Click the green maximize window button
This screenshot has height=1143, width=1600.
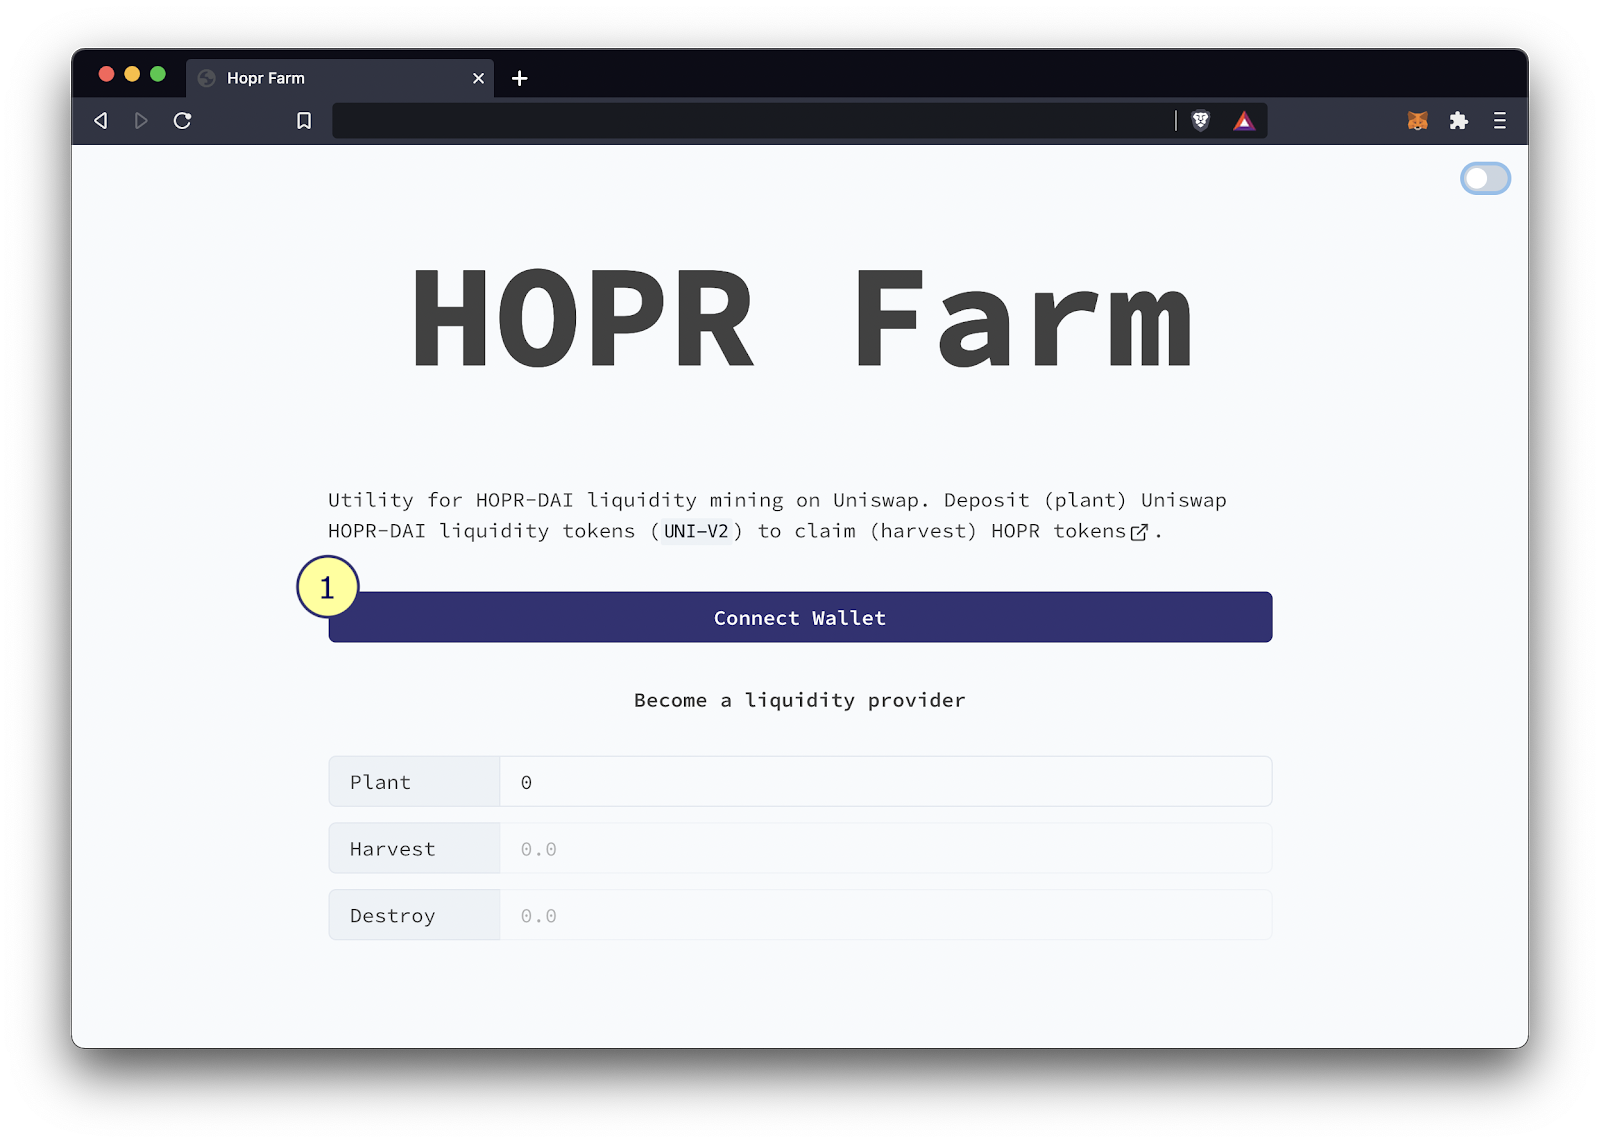(158, 74)
